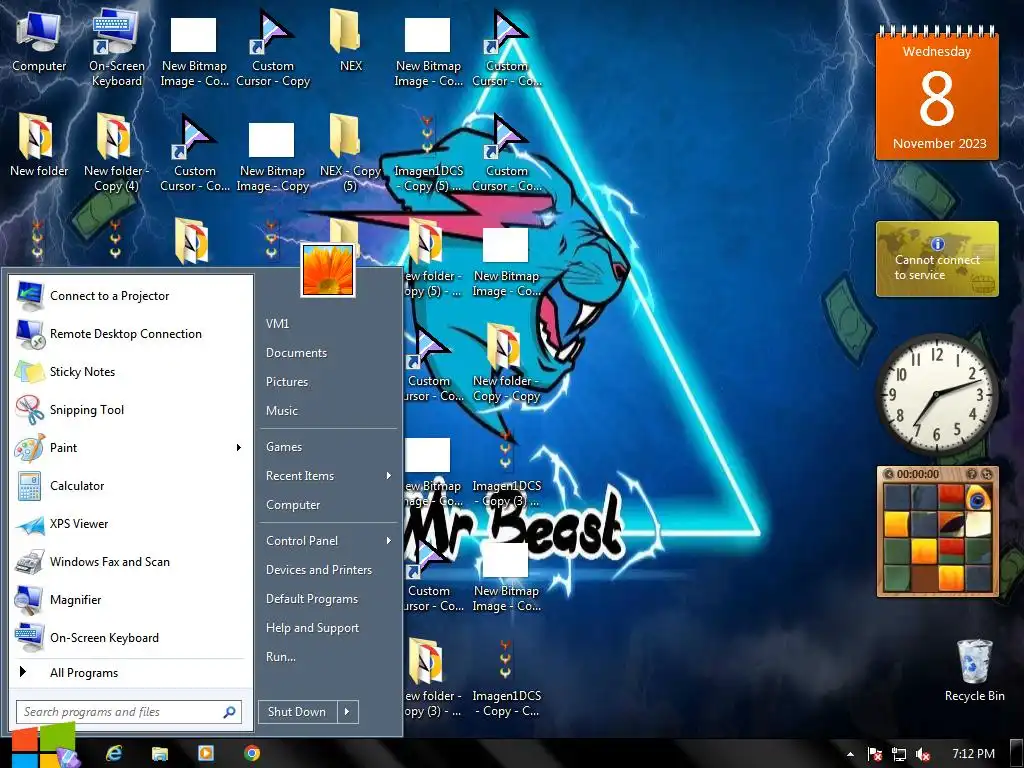Open Windows Media Player from taskbar

click(206, 754)
